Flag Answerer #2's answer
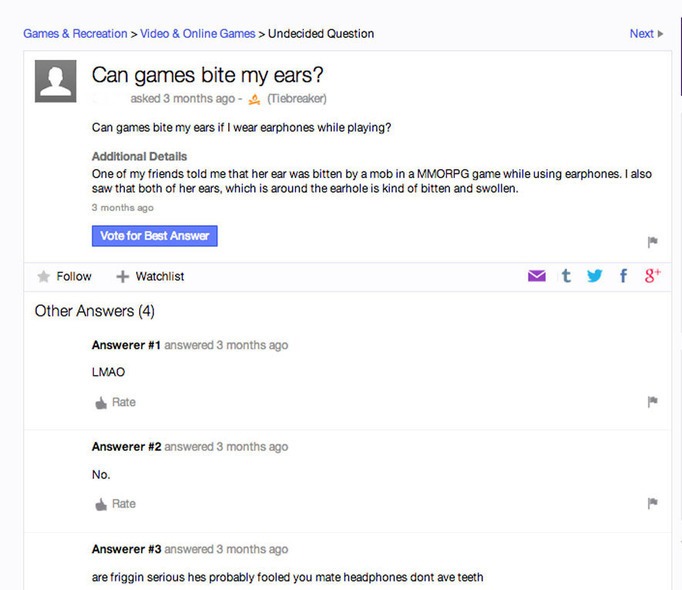Viewport: 682px width, 590px height. pyautogui.click(x=652, y=503)
